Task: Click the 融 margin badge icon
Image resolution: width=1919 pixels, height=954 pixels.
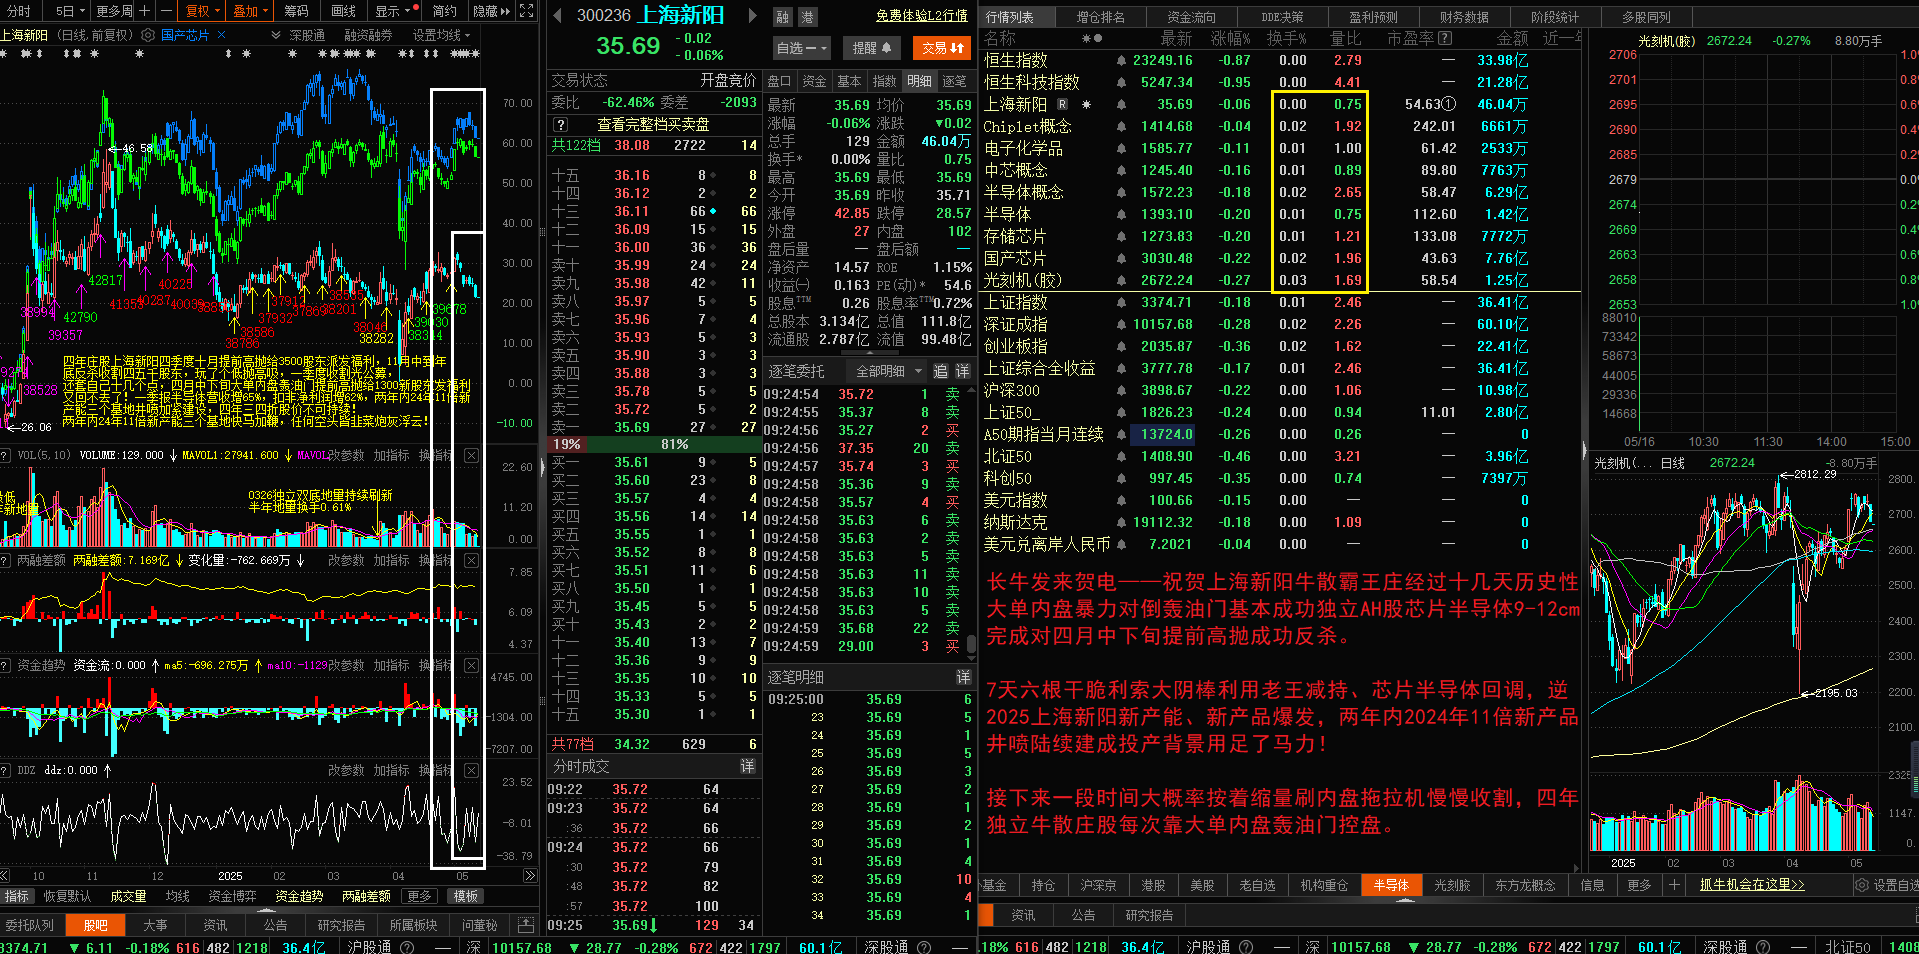Action: pyautogui.click(x=782, y=16)
